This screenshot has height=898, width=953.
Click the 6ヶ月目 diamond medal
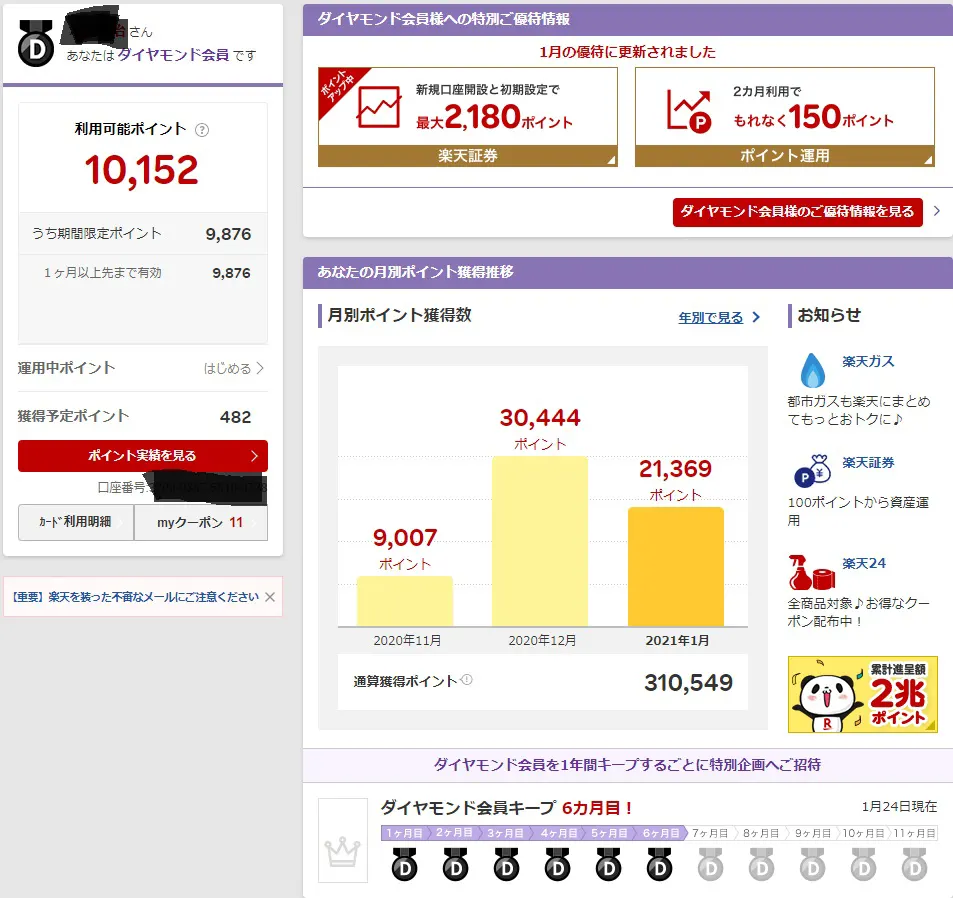click(x=659, y=864)
